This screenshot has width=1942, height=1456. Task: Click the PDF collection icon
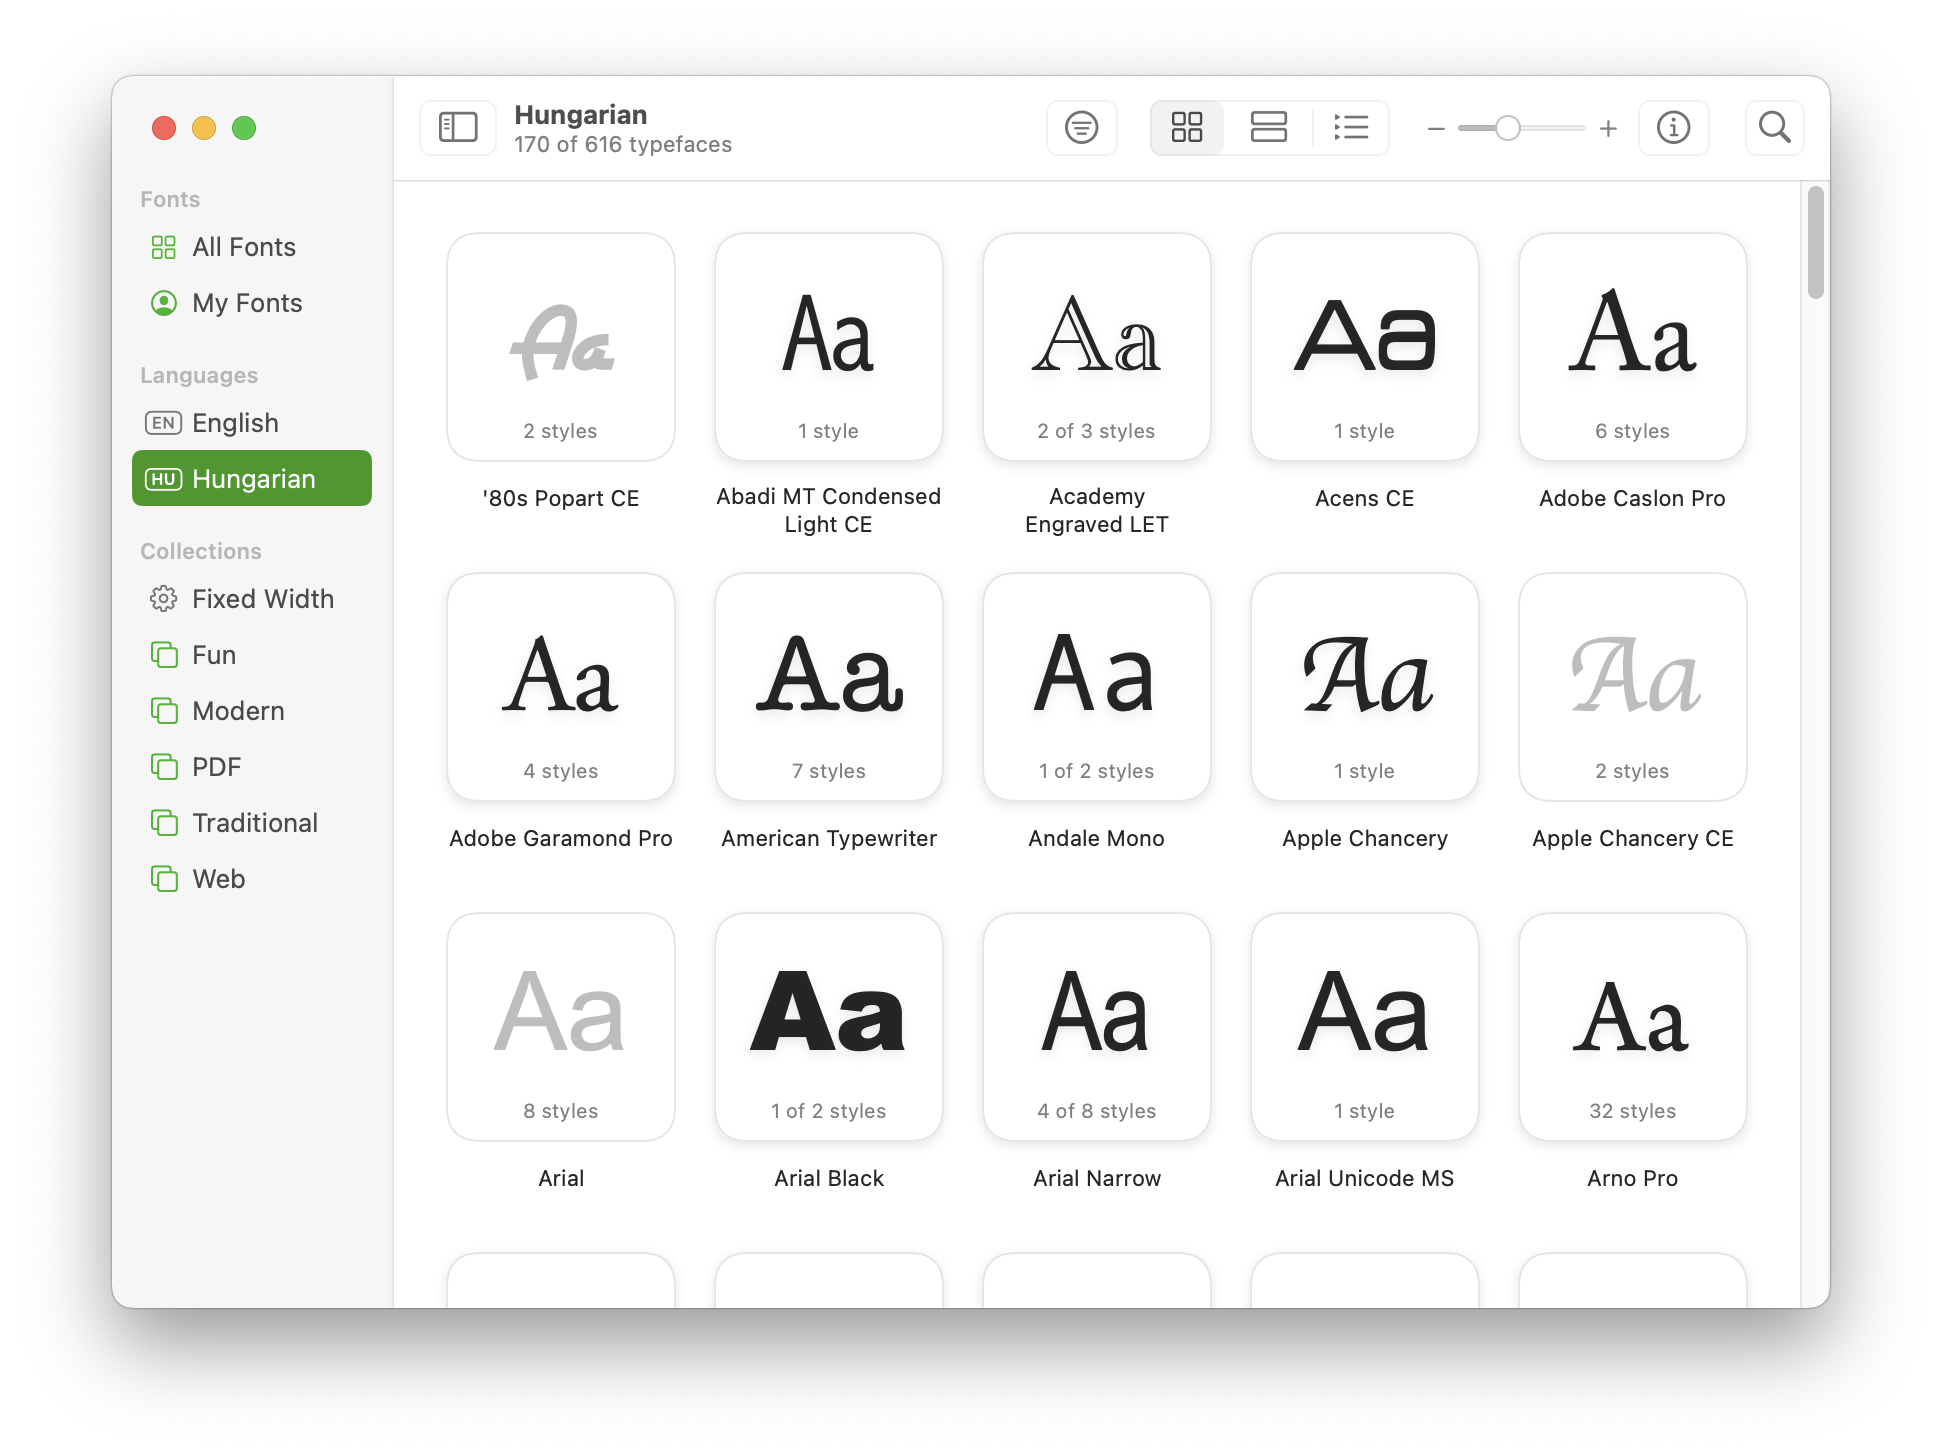(164, 767)
